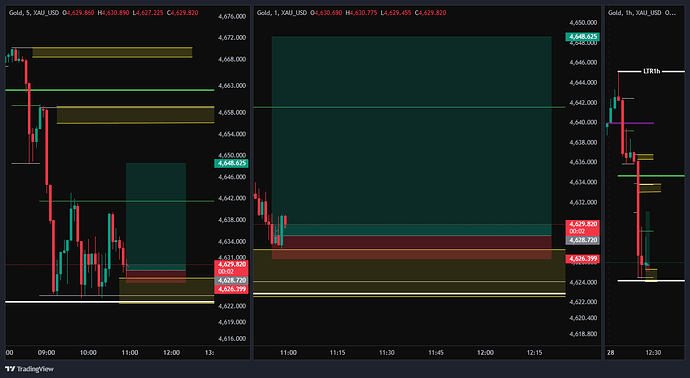690x378 pixels.
Task: Click 4,620.400 on 1-minute price axis
Action: coord(583,318)
